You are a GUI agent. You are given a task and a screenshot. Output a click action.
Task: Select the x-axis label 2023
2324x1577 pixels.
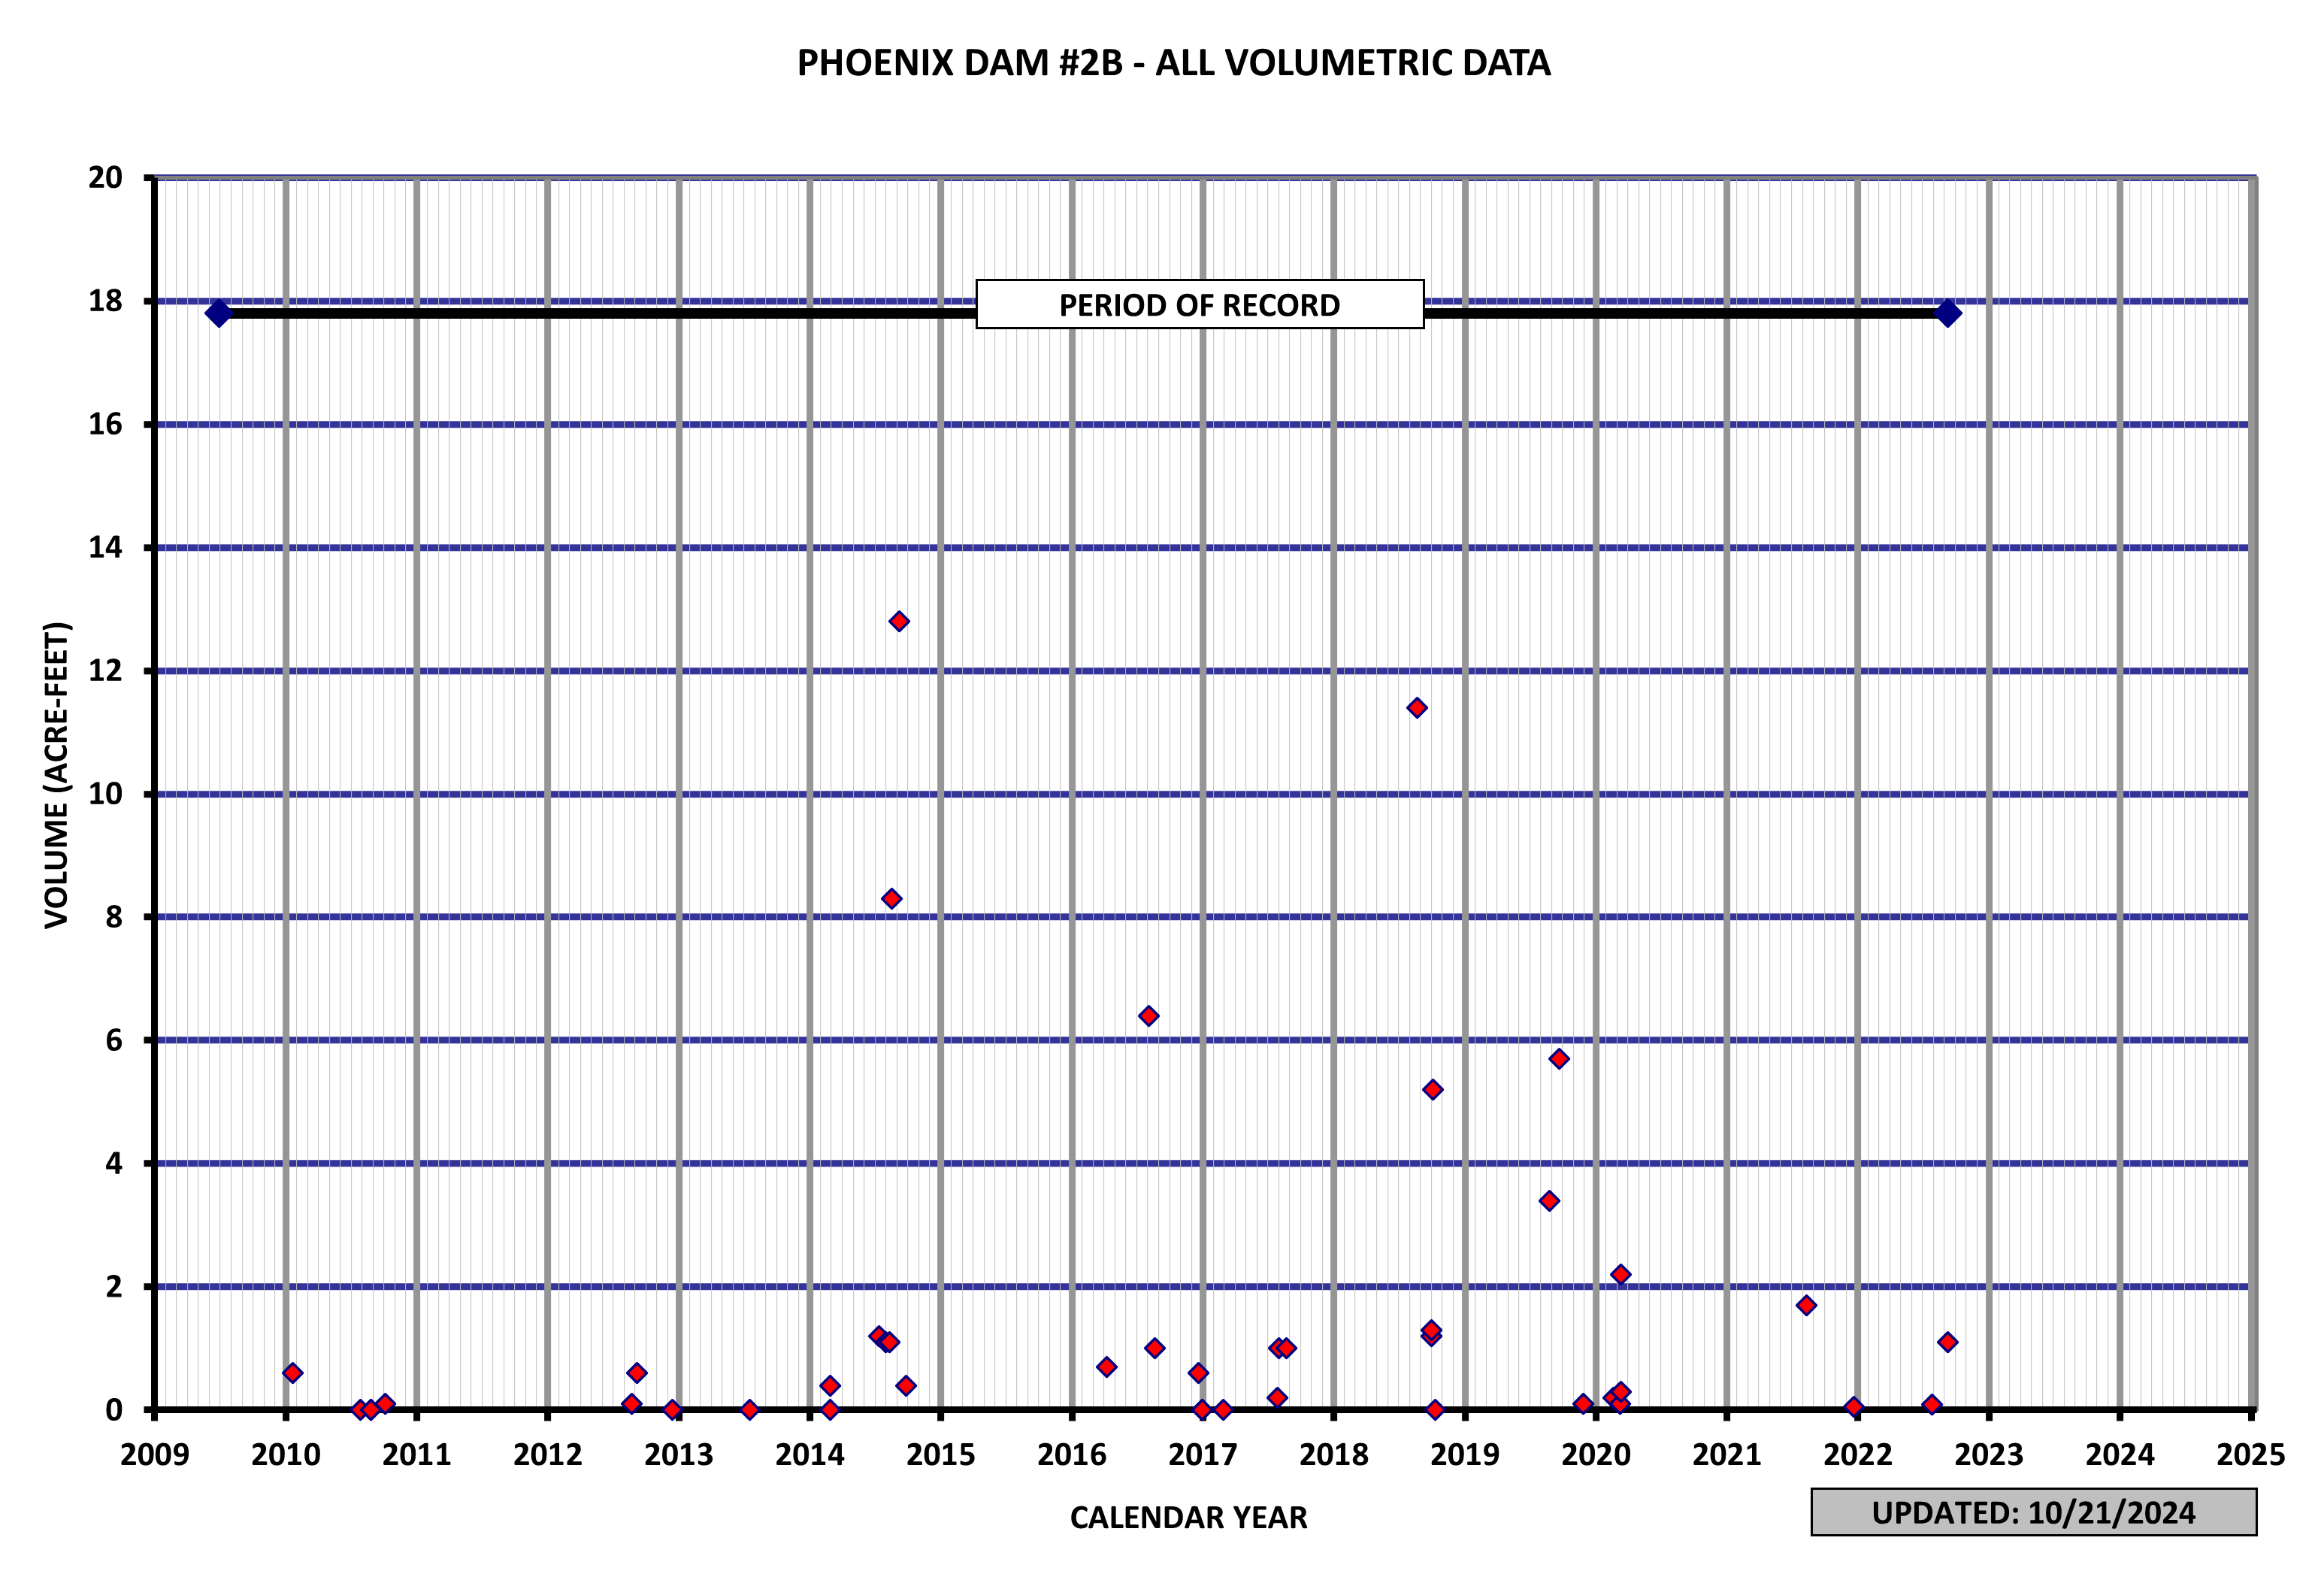coord(1988,1454)
